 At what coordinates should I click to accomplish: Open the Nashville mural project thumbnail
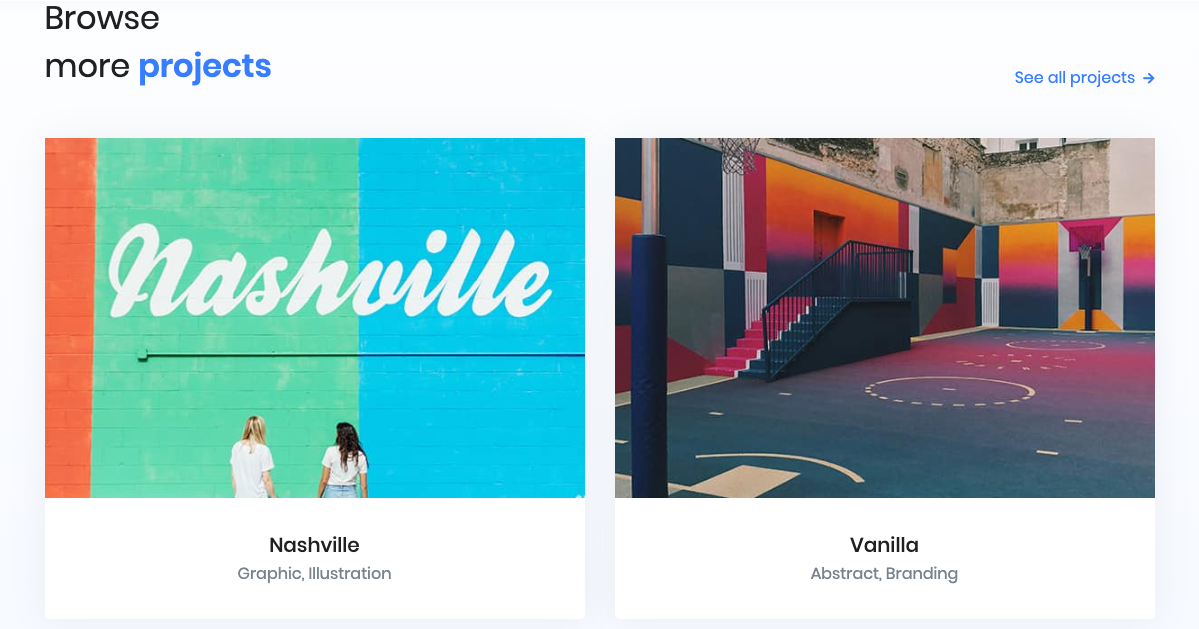[x=315, y=318]
